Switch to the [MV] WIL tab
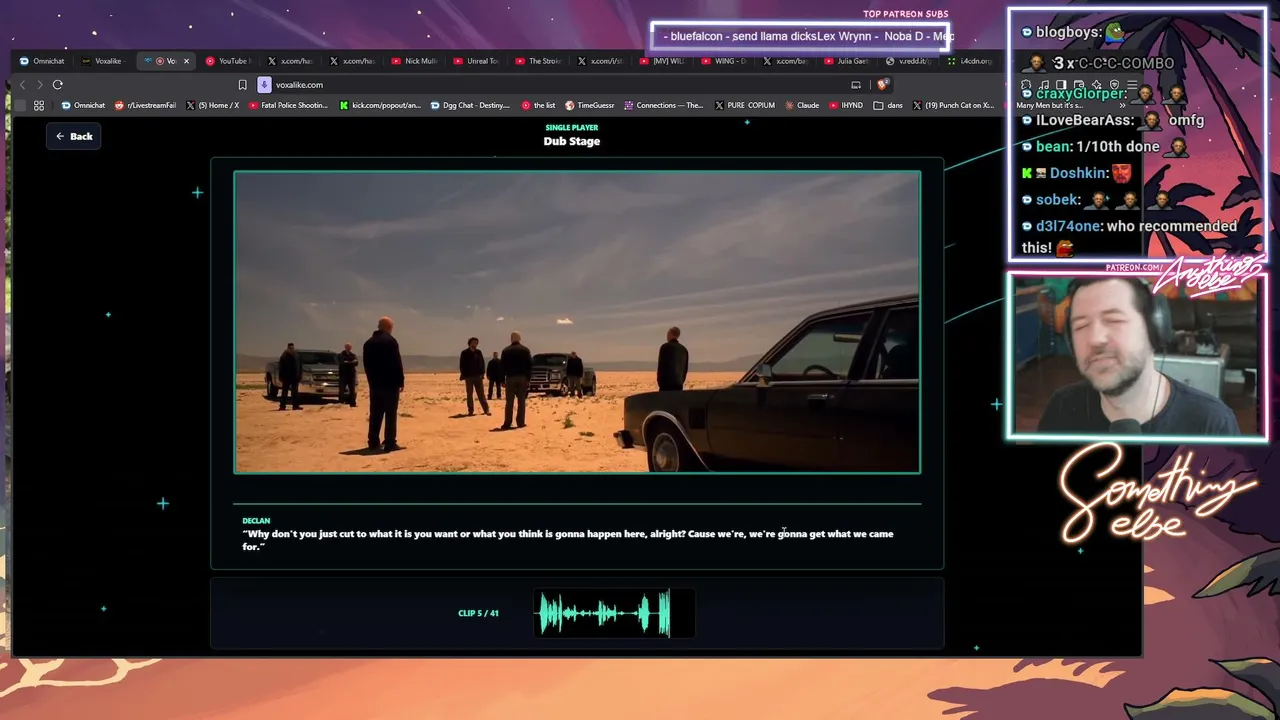1280x720 pixels. (x=662, y=61)
